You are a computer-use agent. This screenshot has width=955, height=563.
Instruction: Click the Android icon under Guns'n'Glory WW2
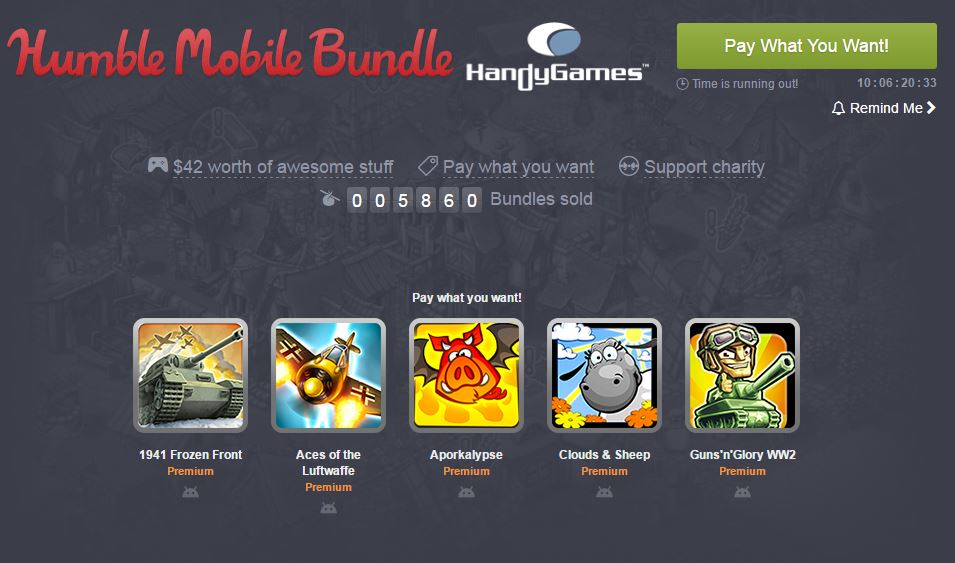point(742,492)
